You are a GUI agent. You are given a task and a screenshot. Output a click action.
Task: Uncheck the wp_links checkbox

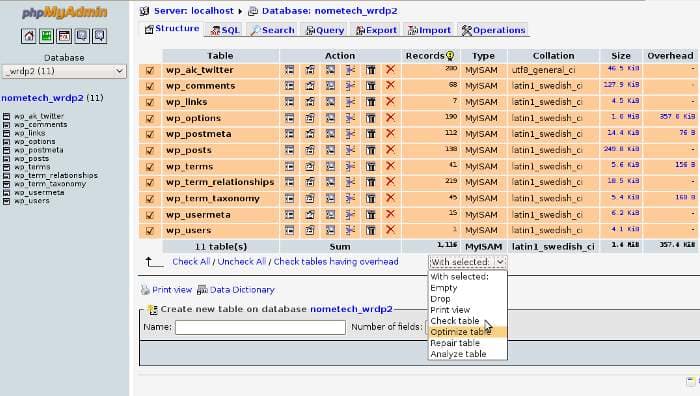click(150, 103)
